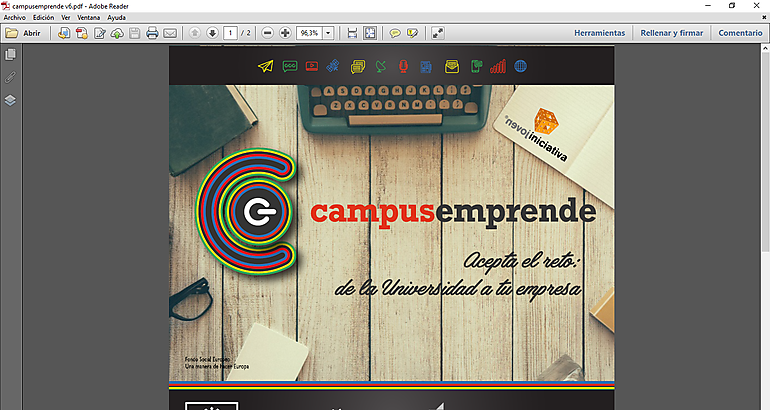Viewport: 770px width, 410px height.
Task: Expand the Comentario pane
Action: (x=739, y=33)
